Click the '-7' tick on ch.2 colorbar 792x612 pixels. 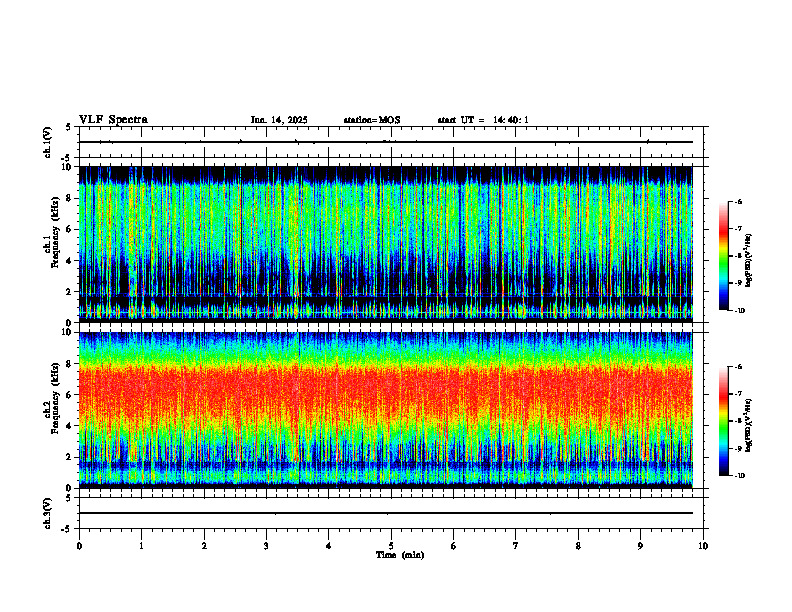coord(738,394)
